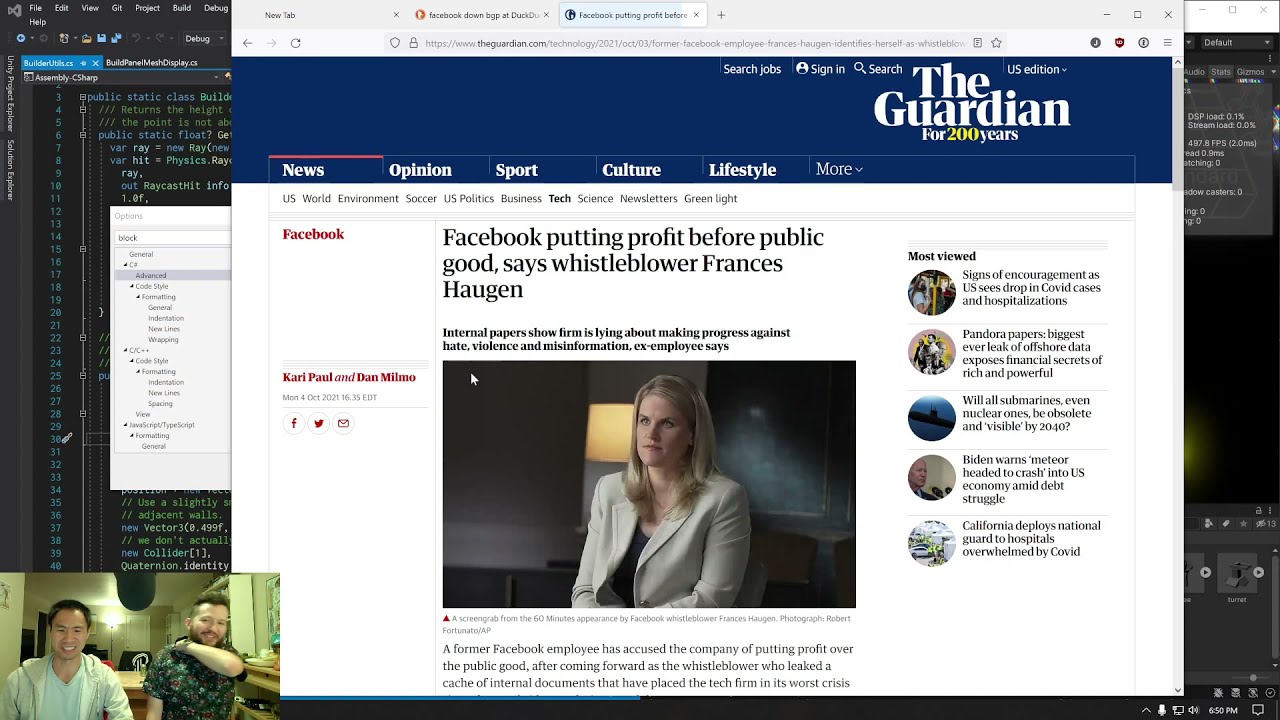The image size is (1280, 720).
Task: Open Pandora papers most viewed article
Action: coord(1032,353)
